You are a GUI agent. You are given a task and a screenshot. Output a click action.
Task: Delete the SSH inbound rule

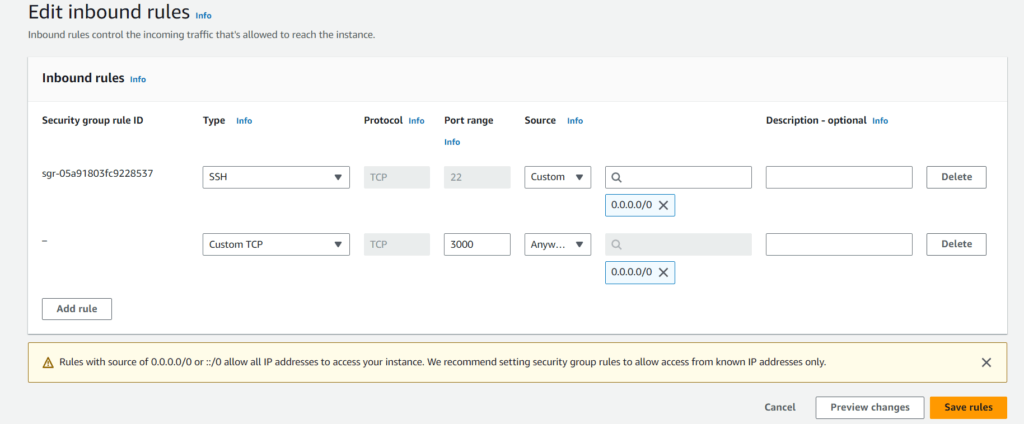click(x=957, y=177)
